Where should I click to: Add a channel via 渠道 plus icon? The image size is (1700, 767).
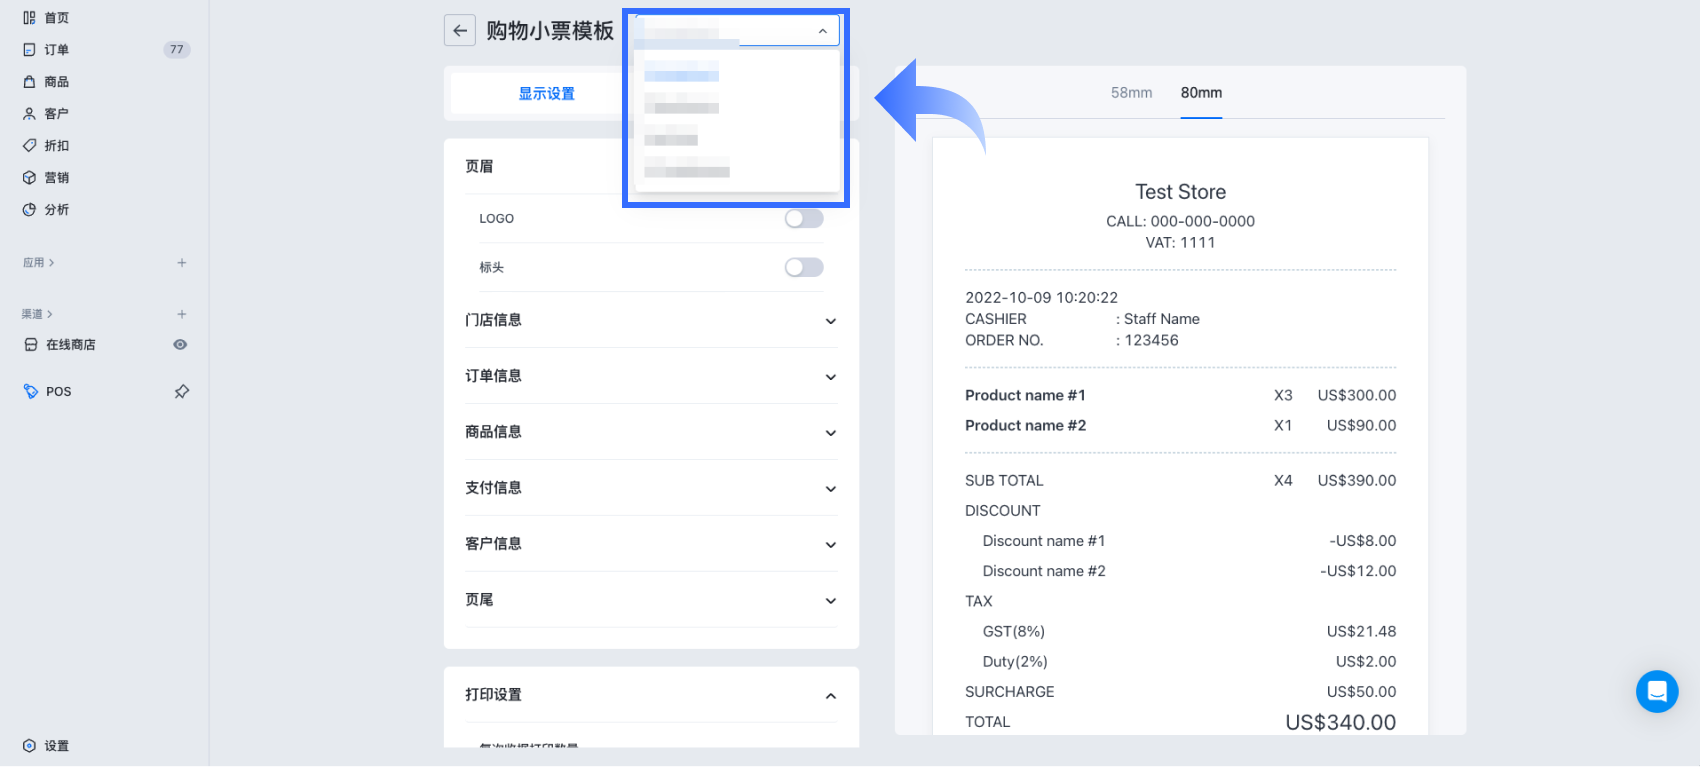pyautogui.click(x=182, y=314)
